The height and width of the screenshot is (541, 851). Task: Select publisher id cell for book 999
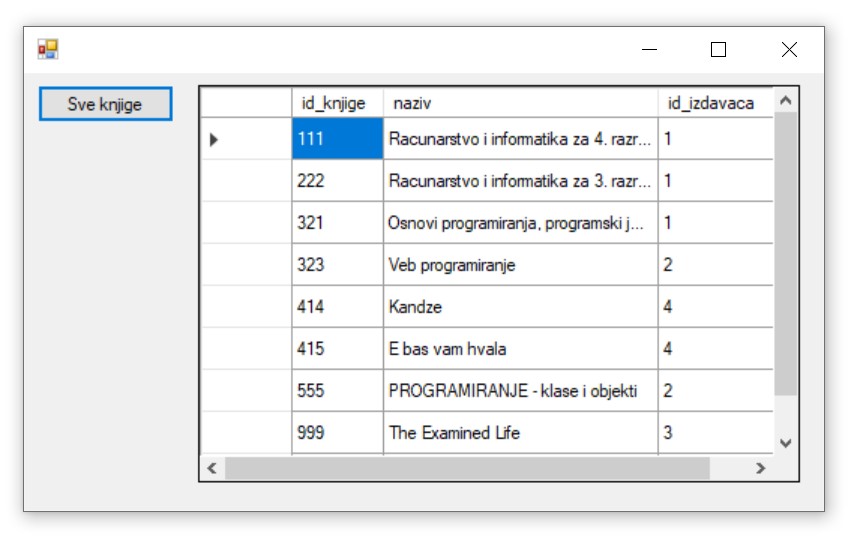(x=714, y=433)
